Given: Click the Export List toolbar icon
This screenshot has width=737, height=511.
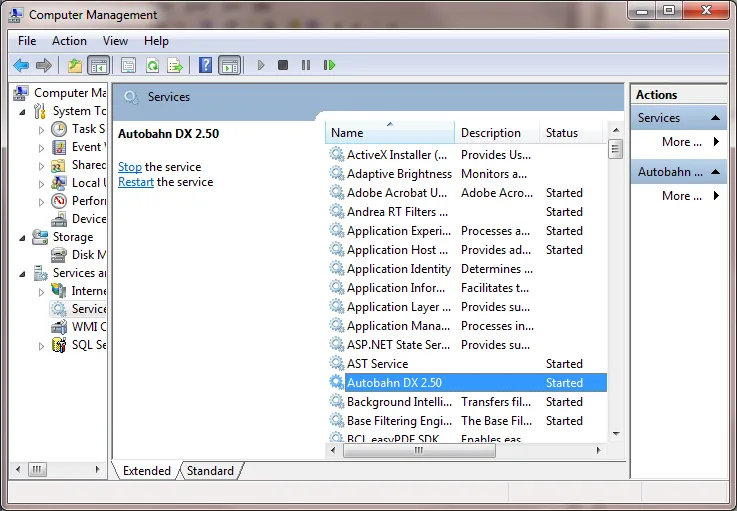Looking at the screenshot, I should (175, 65).
